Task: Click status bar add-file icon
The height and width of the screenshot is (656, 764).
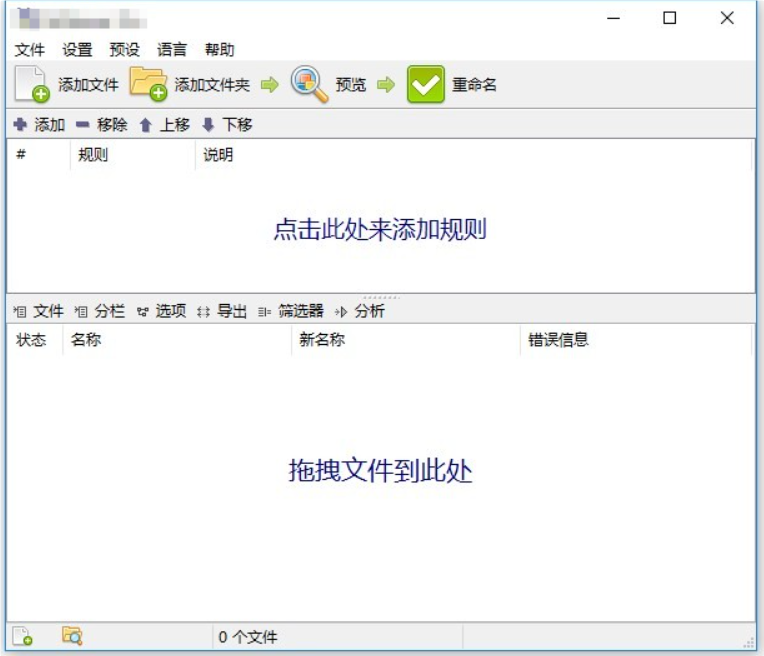Action: (x=22, y=636)
